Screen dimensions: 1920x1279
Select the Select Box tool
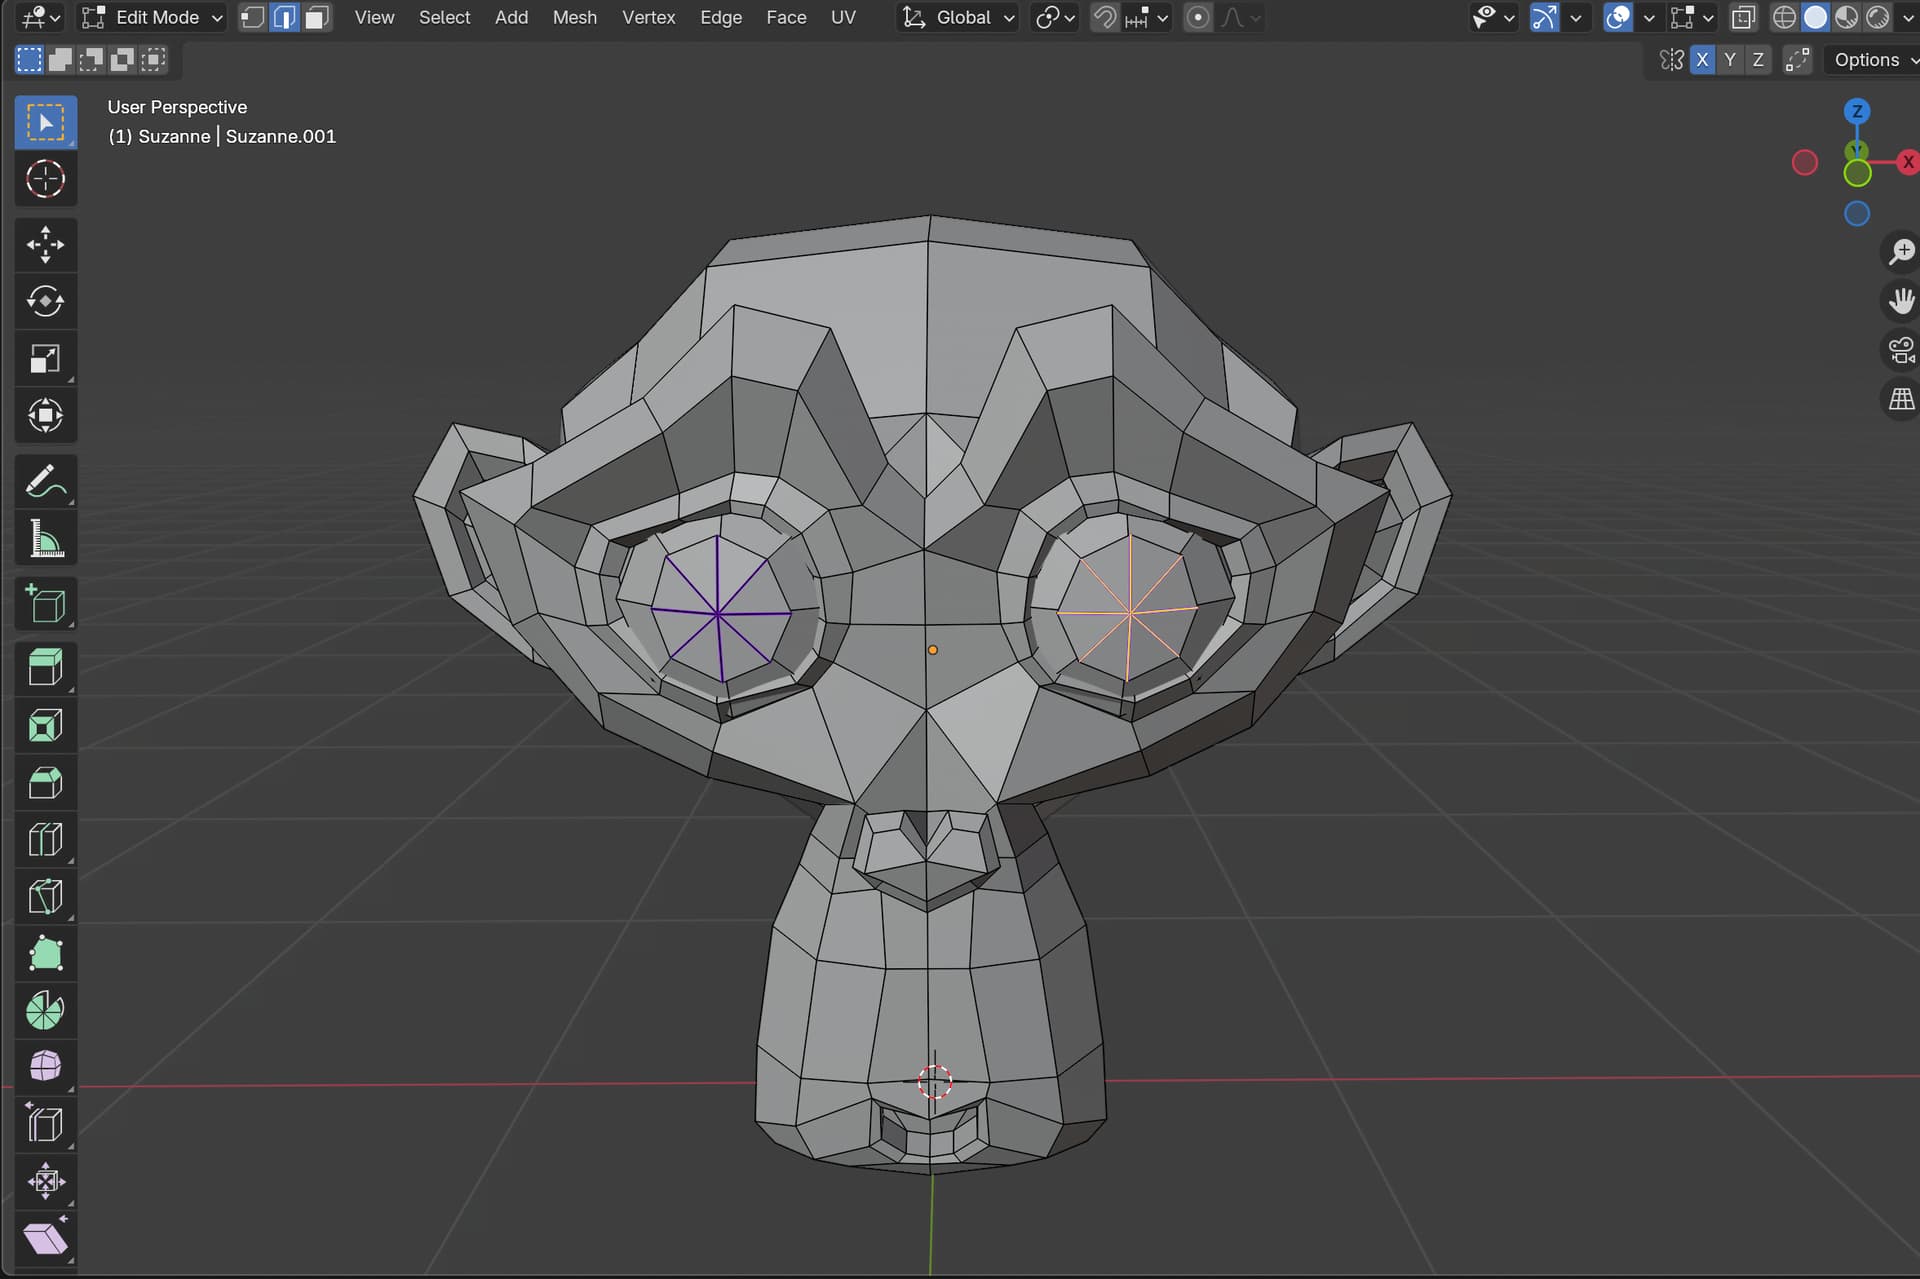click(x=45, y=122)
